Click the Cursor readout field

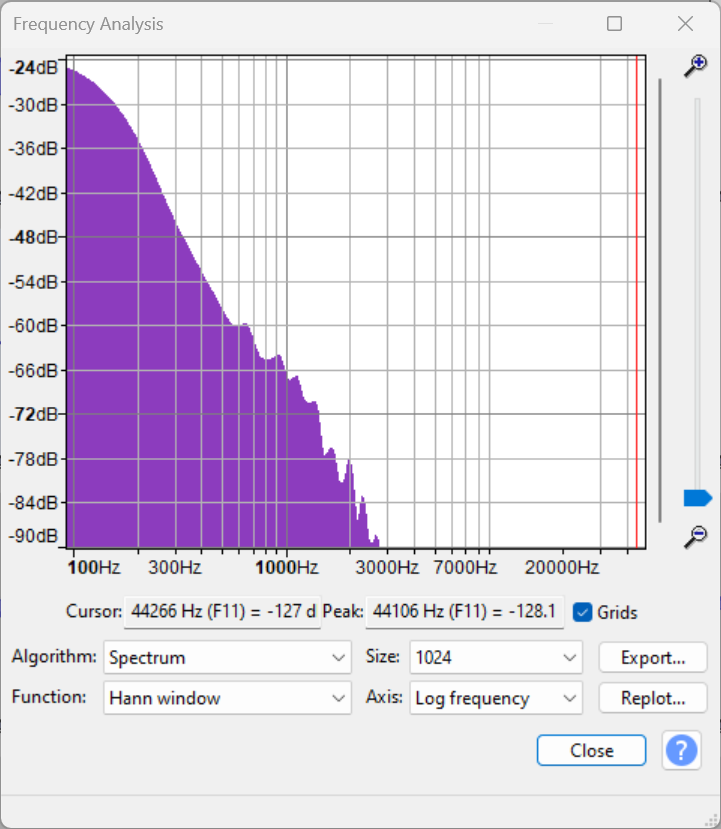pyautogui.click(x=222, y=612)
